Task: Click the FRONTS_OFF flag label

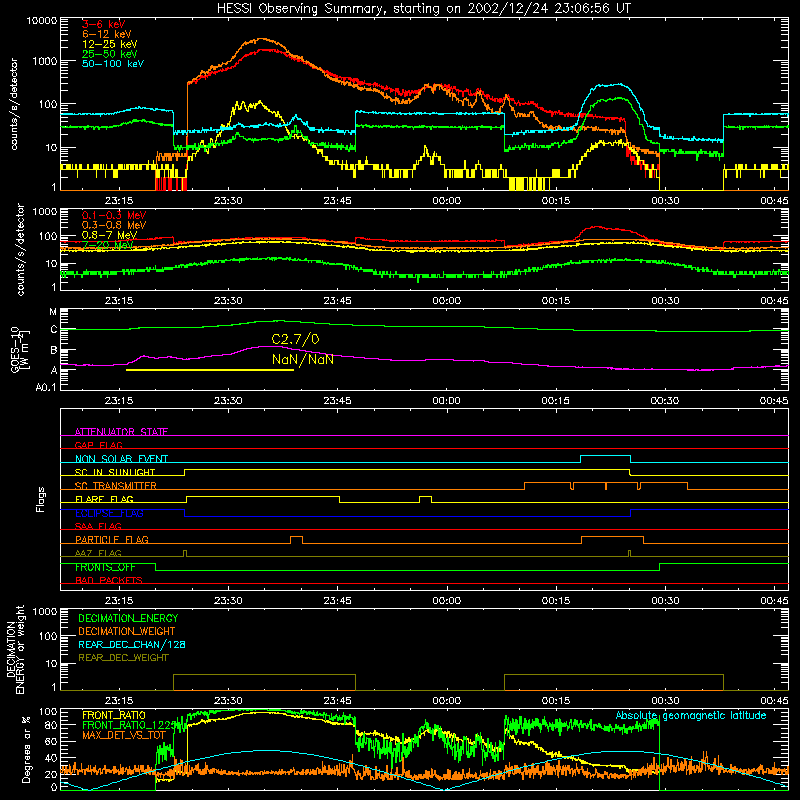Action: click(x=105, y=567)
